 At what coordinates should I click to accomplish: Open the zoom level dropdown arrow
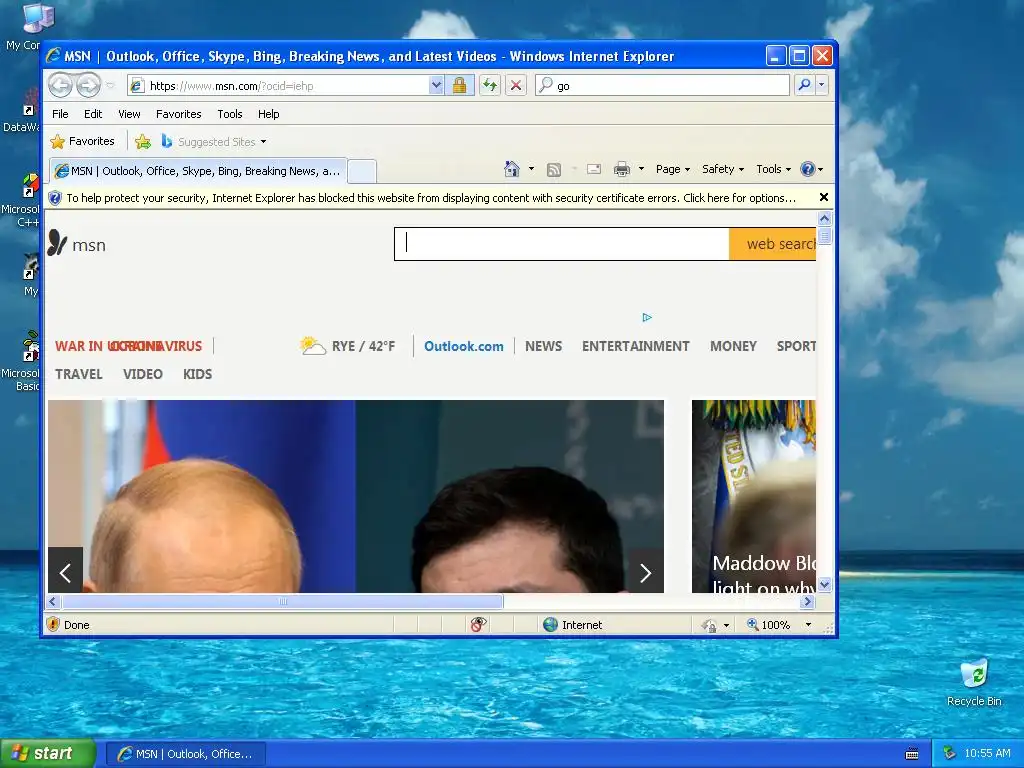(808, 625)
